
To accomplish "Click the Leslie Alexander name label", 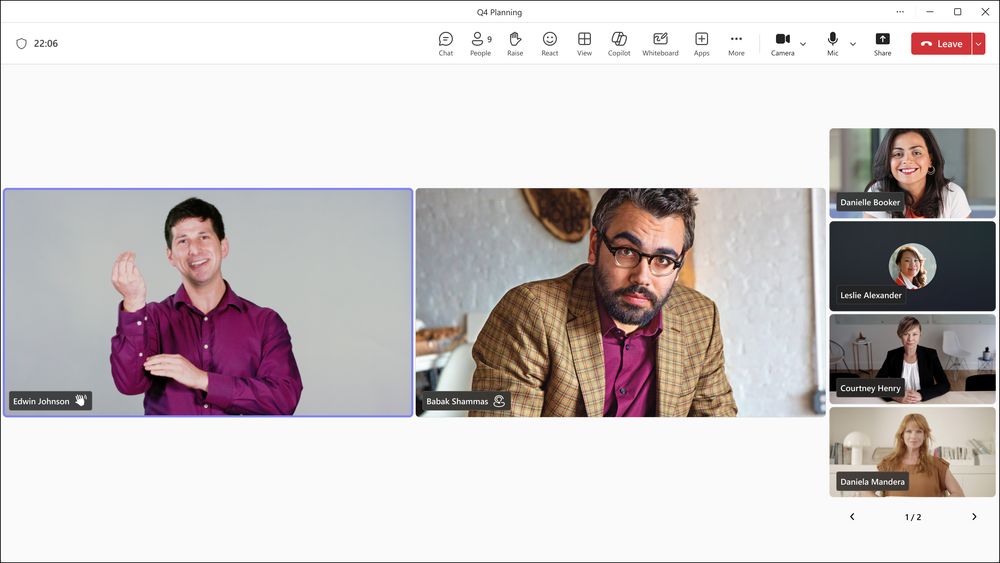I will 871,295.
